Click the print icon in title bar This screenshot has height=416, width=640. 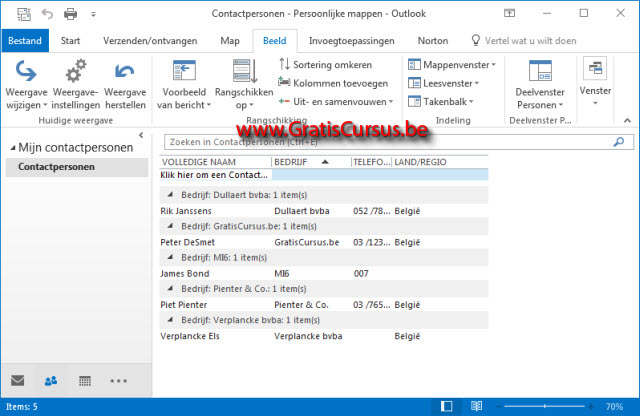(x=71, y=14)
